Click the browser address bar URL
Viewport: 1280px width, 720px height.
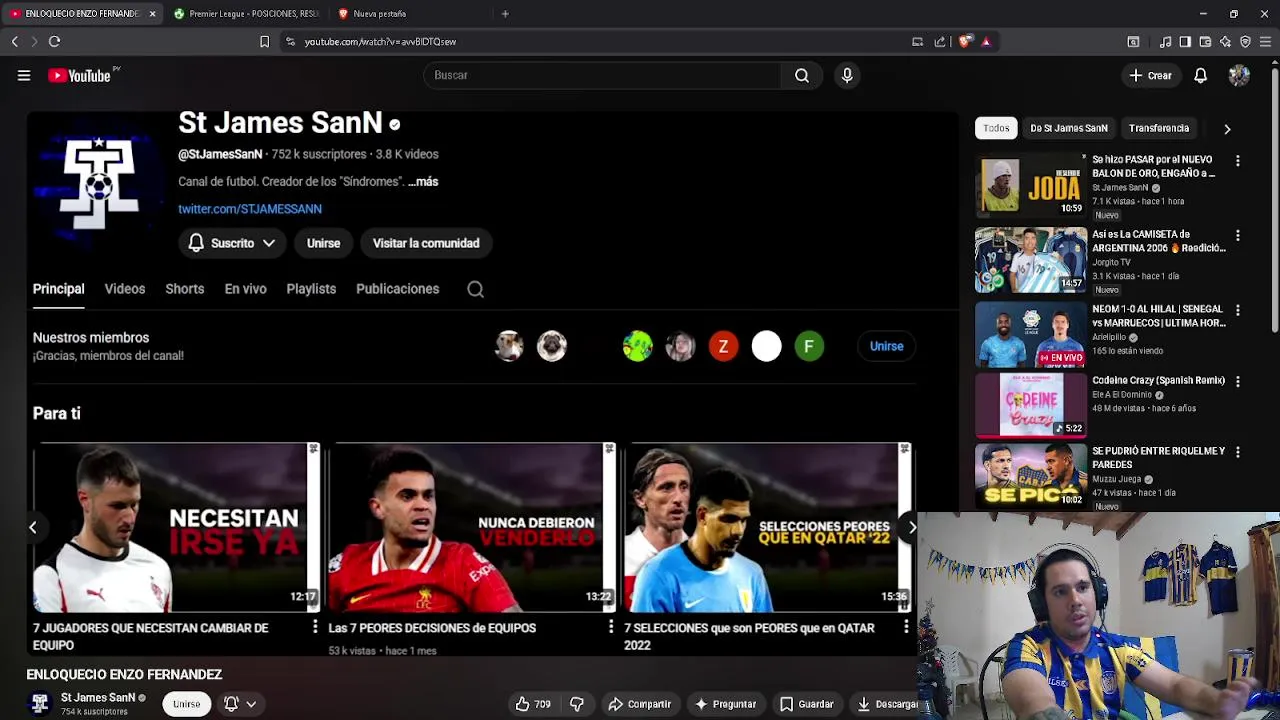coord(380,42)
